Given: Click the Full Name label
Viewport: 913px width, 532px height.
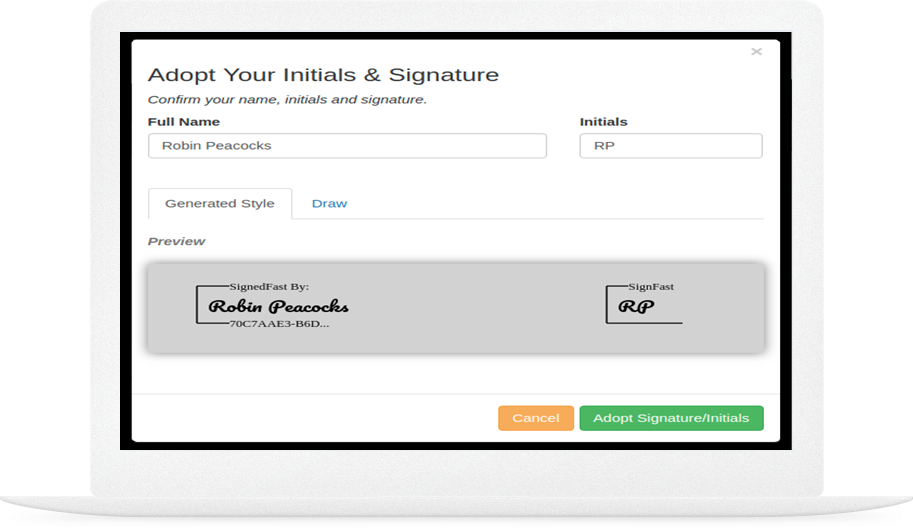Looking at the screenshot, I should point(184,122).
